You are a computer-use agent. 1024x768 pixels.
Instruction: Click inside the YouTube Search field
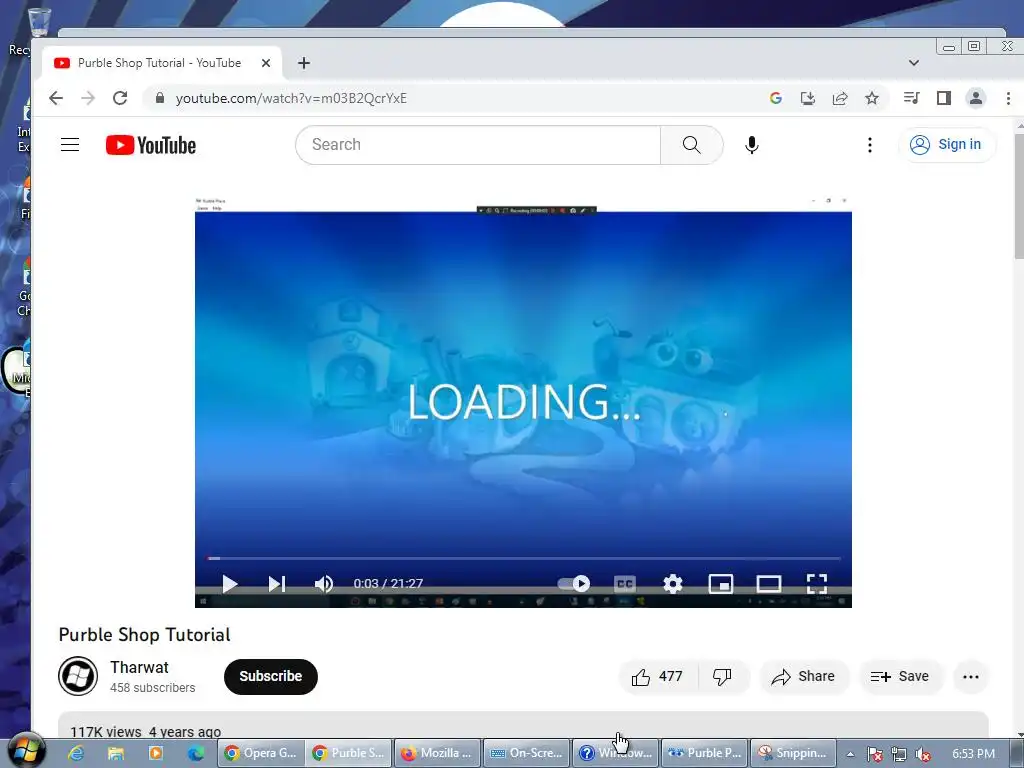click(x=479, y=144)
